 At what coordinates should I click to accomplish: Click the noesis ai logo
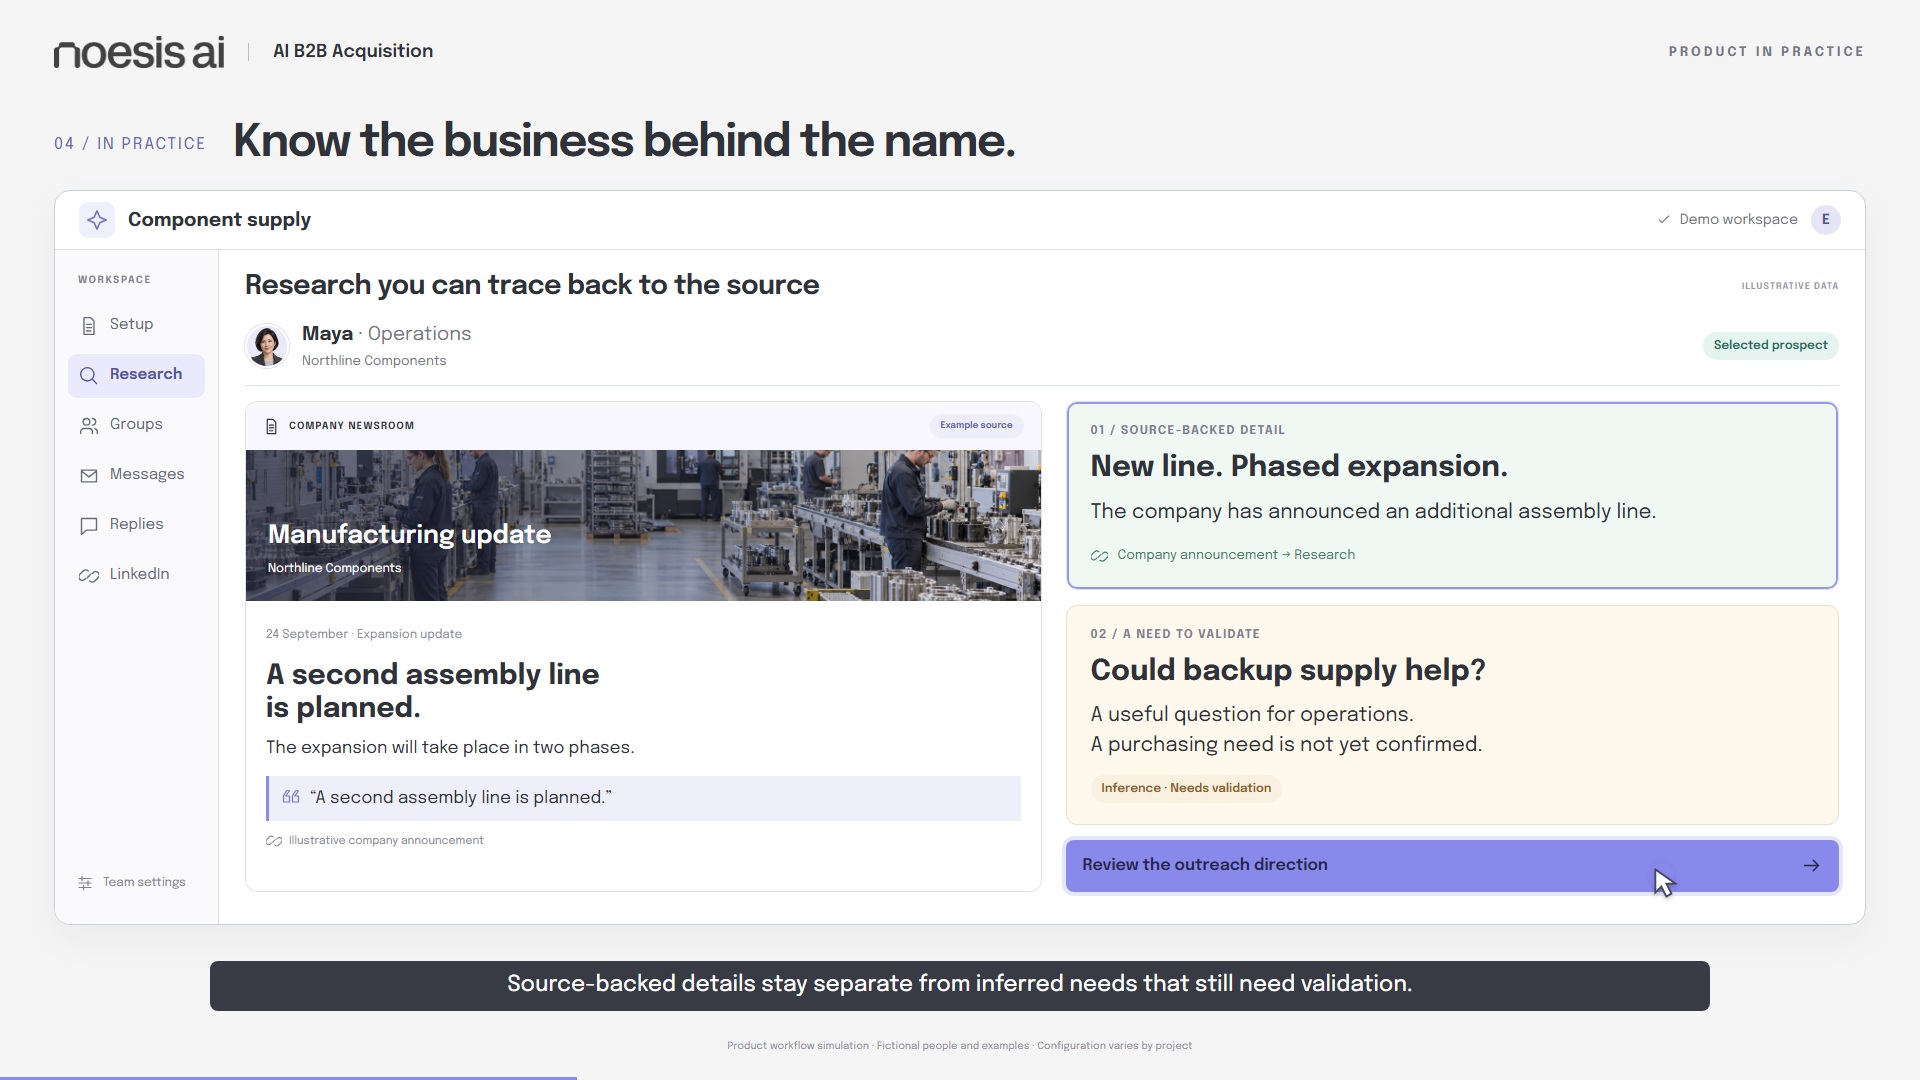140,52
